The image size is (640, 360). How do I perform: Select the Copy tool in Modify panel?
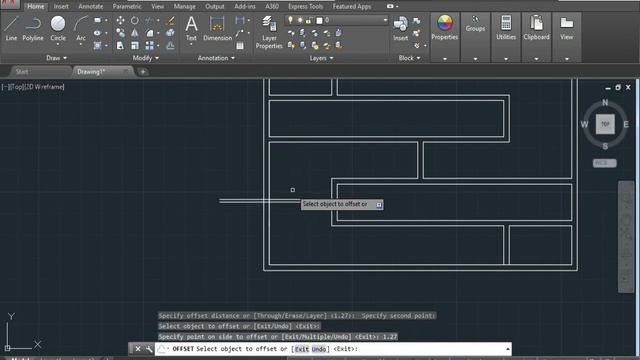[120, 33]
